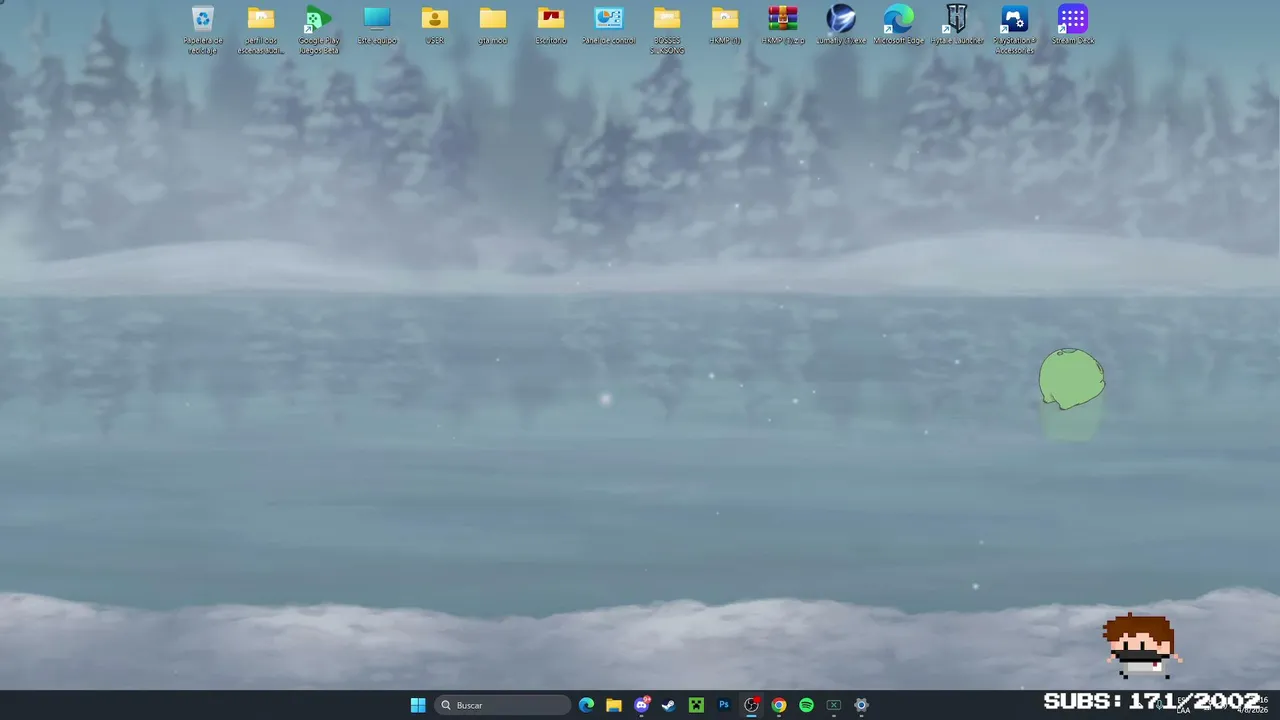The height and width of the screenshot is (720, 1280).
Task: Select the gta mod folder
Action: pos(493,26)
